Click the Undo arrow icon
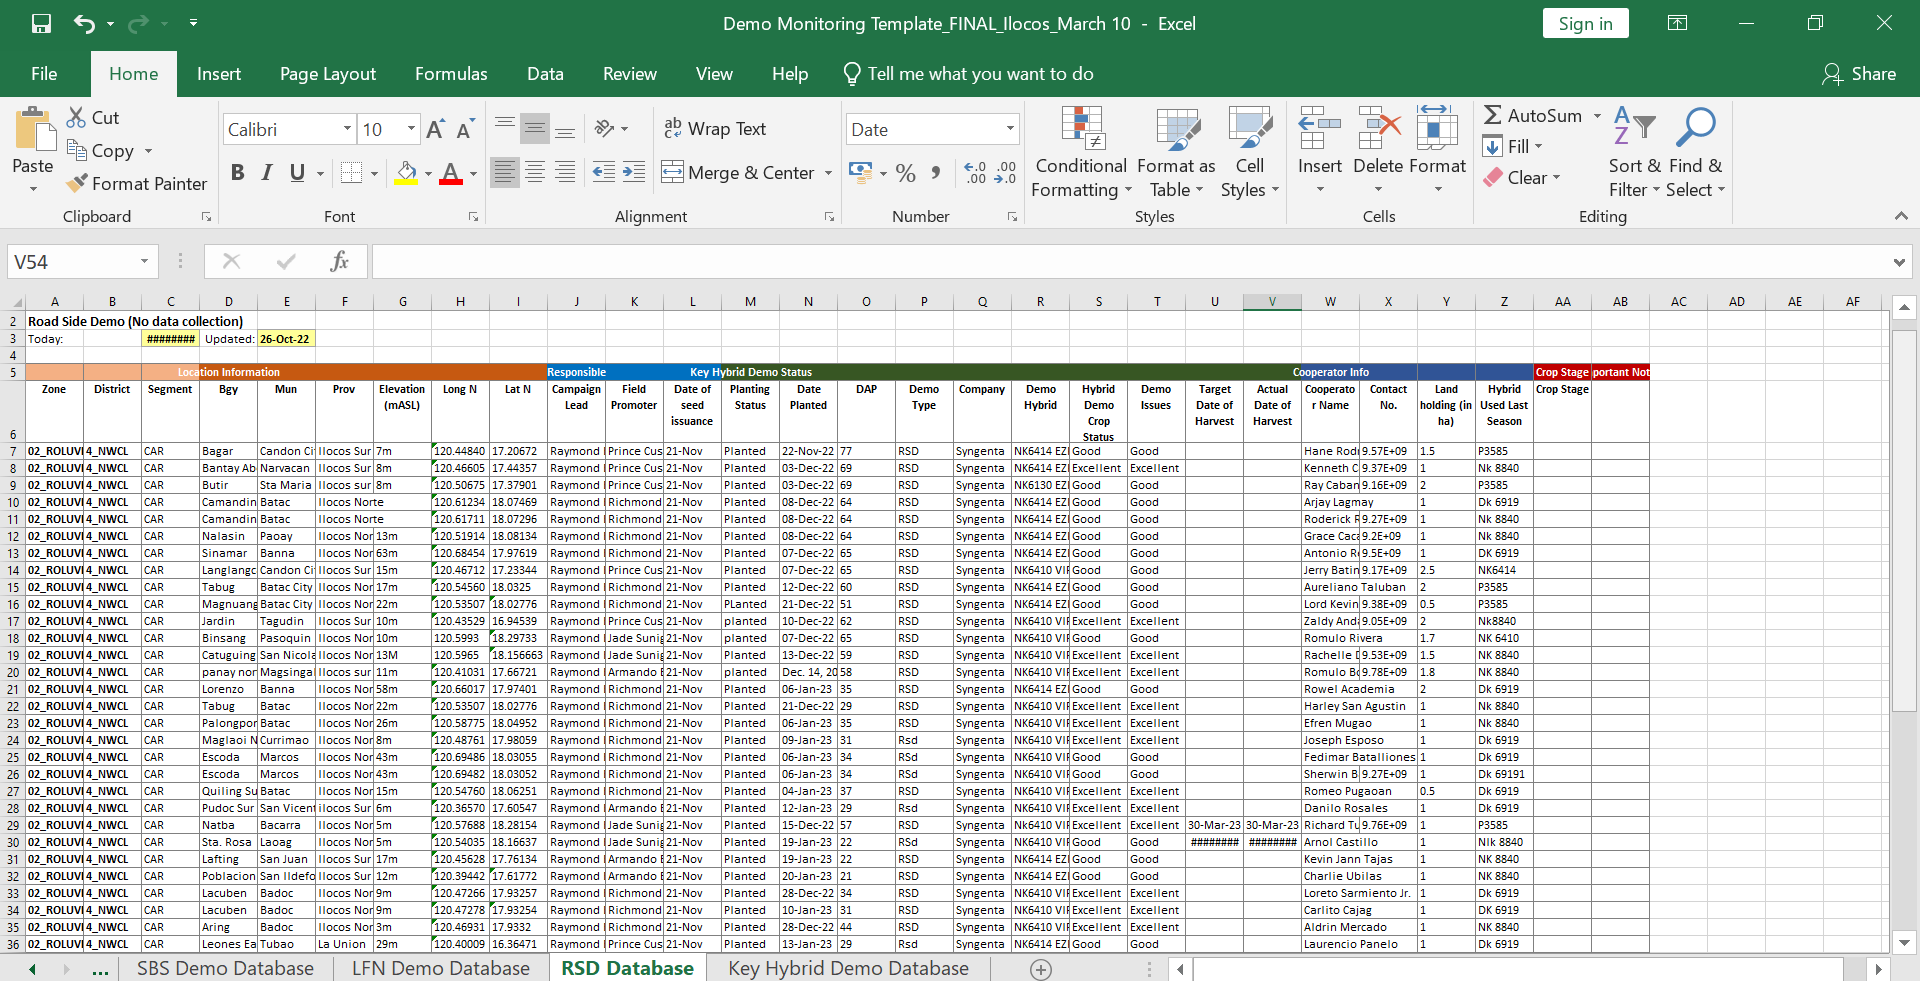 [84, 23]
